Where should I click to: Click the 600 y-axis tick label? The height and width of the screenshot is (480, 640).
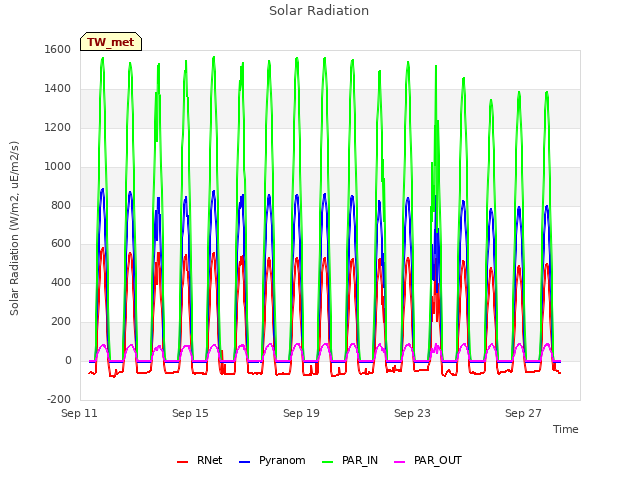[x=61, y=244]
